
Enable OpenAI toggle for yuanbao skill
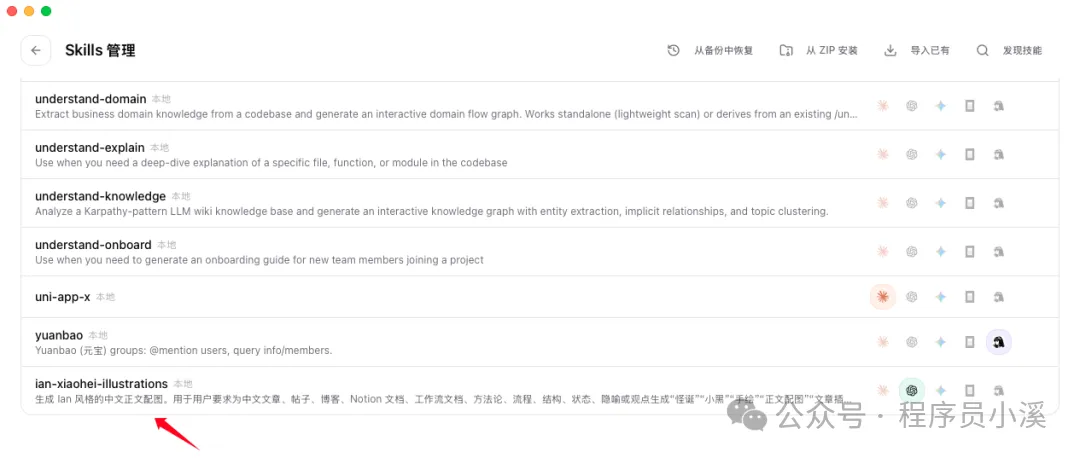(912, 342)
